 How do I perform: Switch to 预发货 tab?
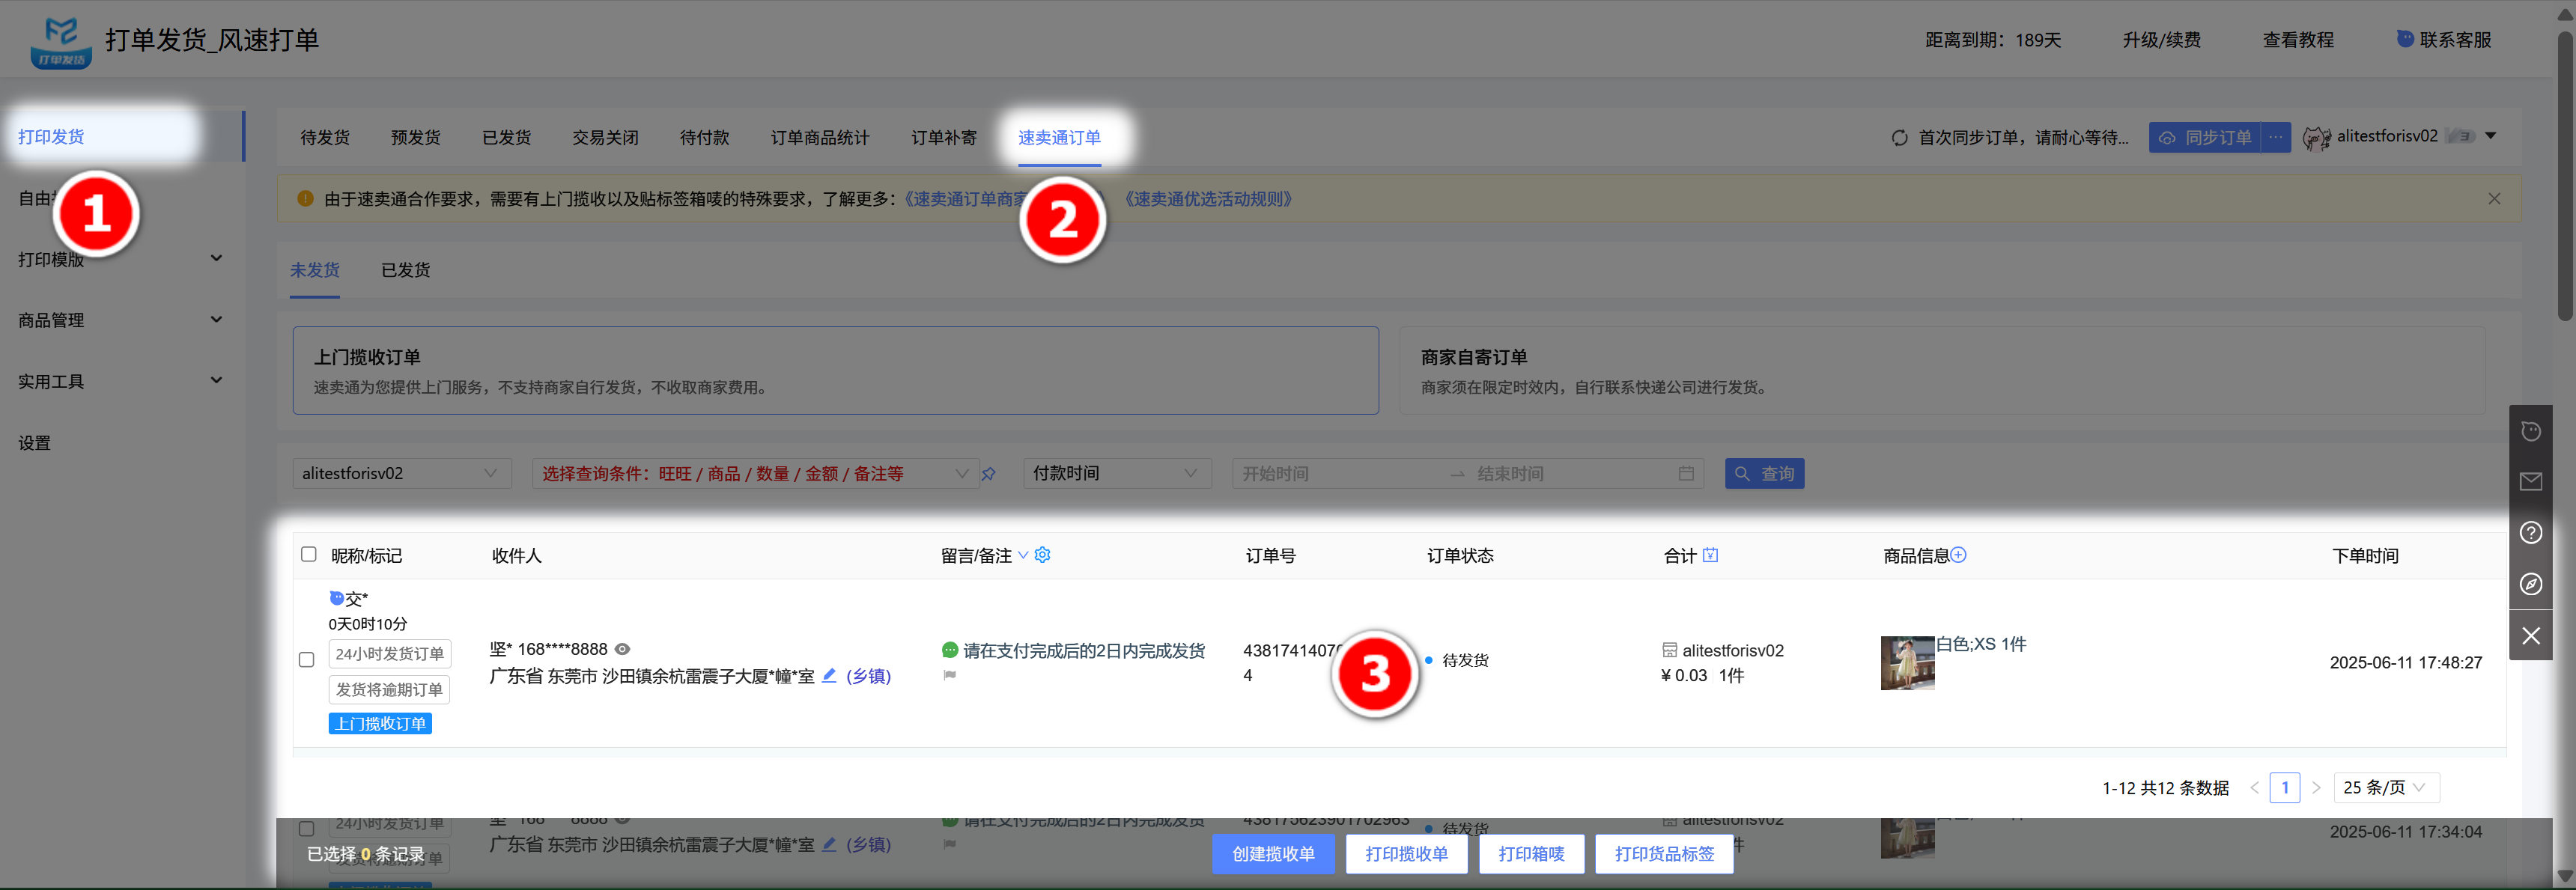tap(416, 138)
